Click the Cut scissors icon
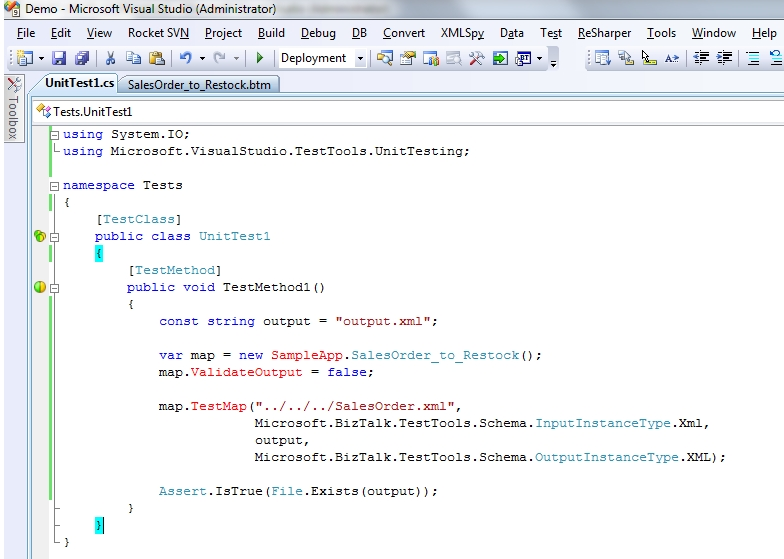 (x=110, y=58)
